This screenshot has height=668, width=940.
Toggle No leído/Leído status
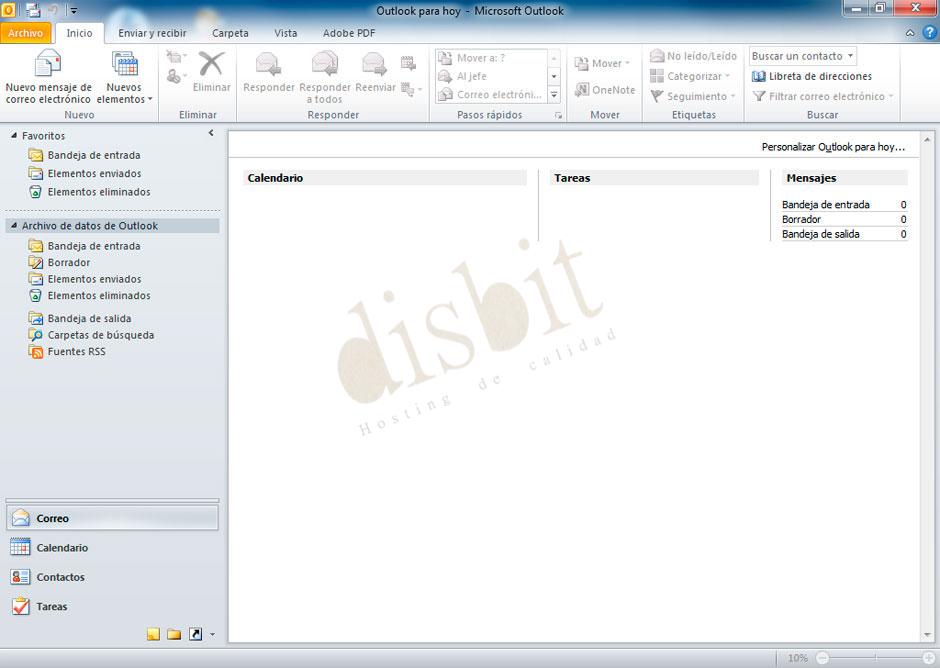[x=694, y=56]
